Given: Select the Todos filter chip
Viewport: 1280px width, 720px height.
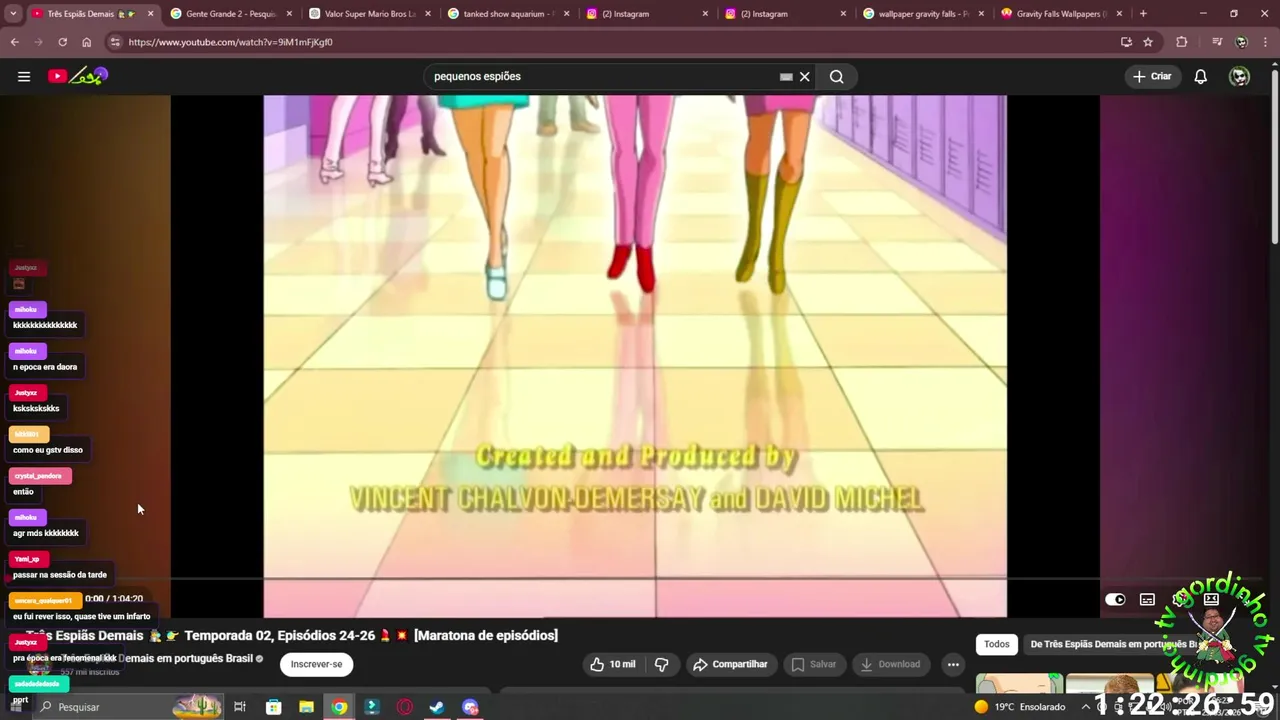Looking at the screenshot, I should coord(997,644).
